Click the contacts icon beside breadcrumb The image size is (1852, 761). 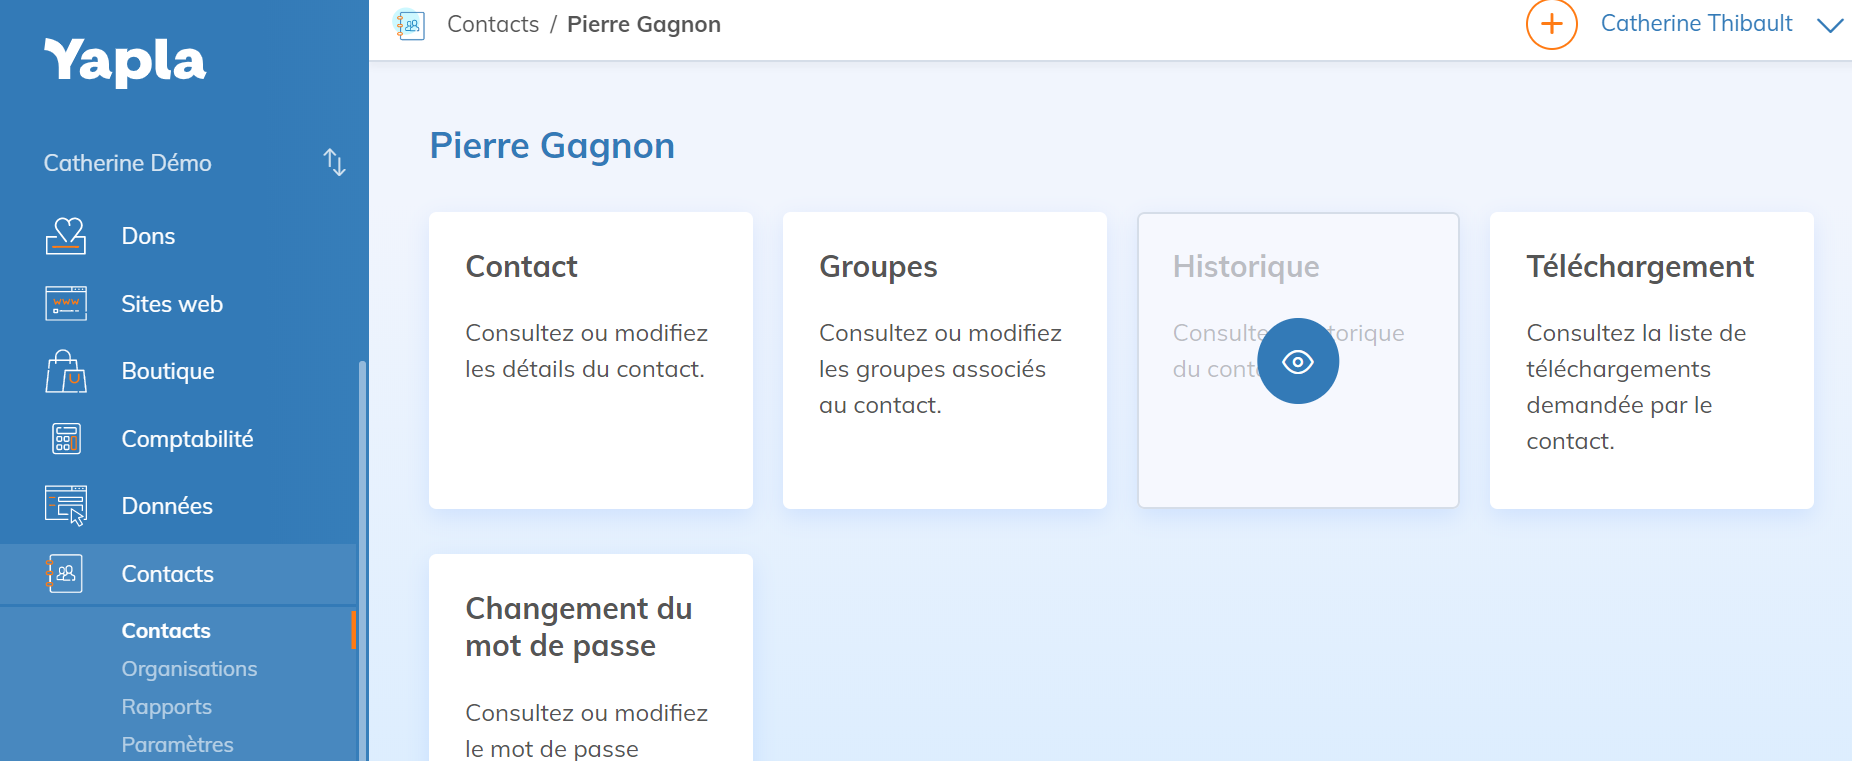(410, 25)
